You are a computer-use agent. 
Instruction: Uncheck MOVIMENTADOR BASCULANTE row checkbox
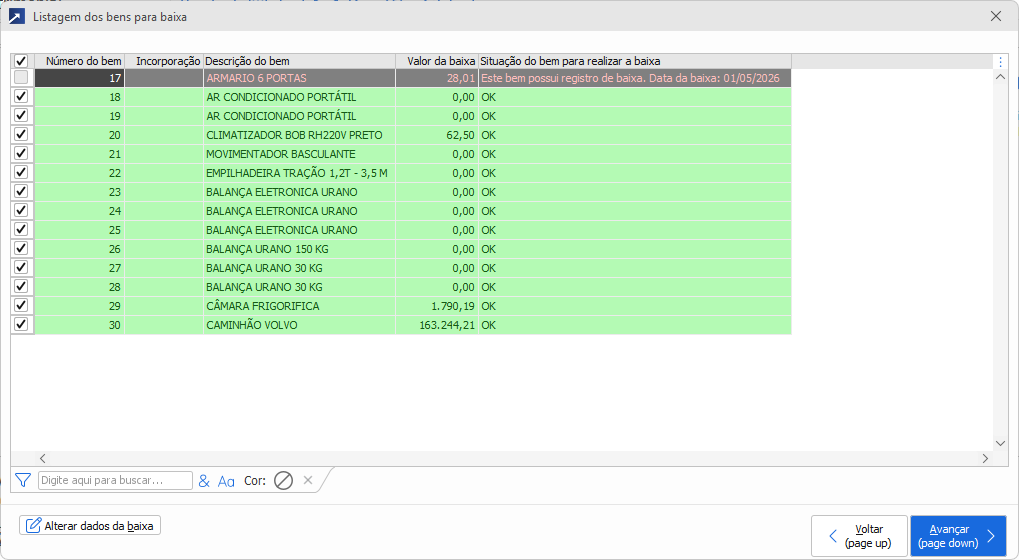pyautogui.click(x=21, y=153)
